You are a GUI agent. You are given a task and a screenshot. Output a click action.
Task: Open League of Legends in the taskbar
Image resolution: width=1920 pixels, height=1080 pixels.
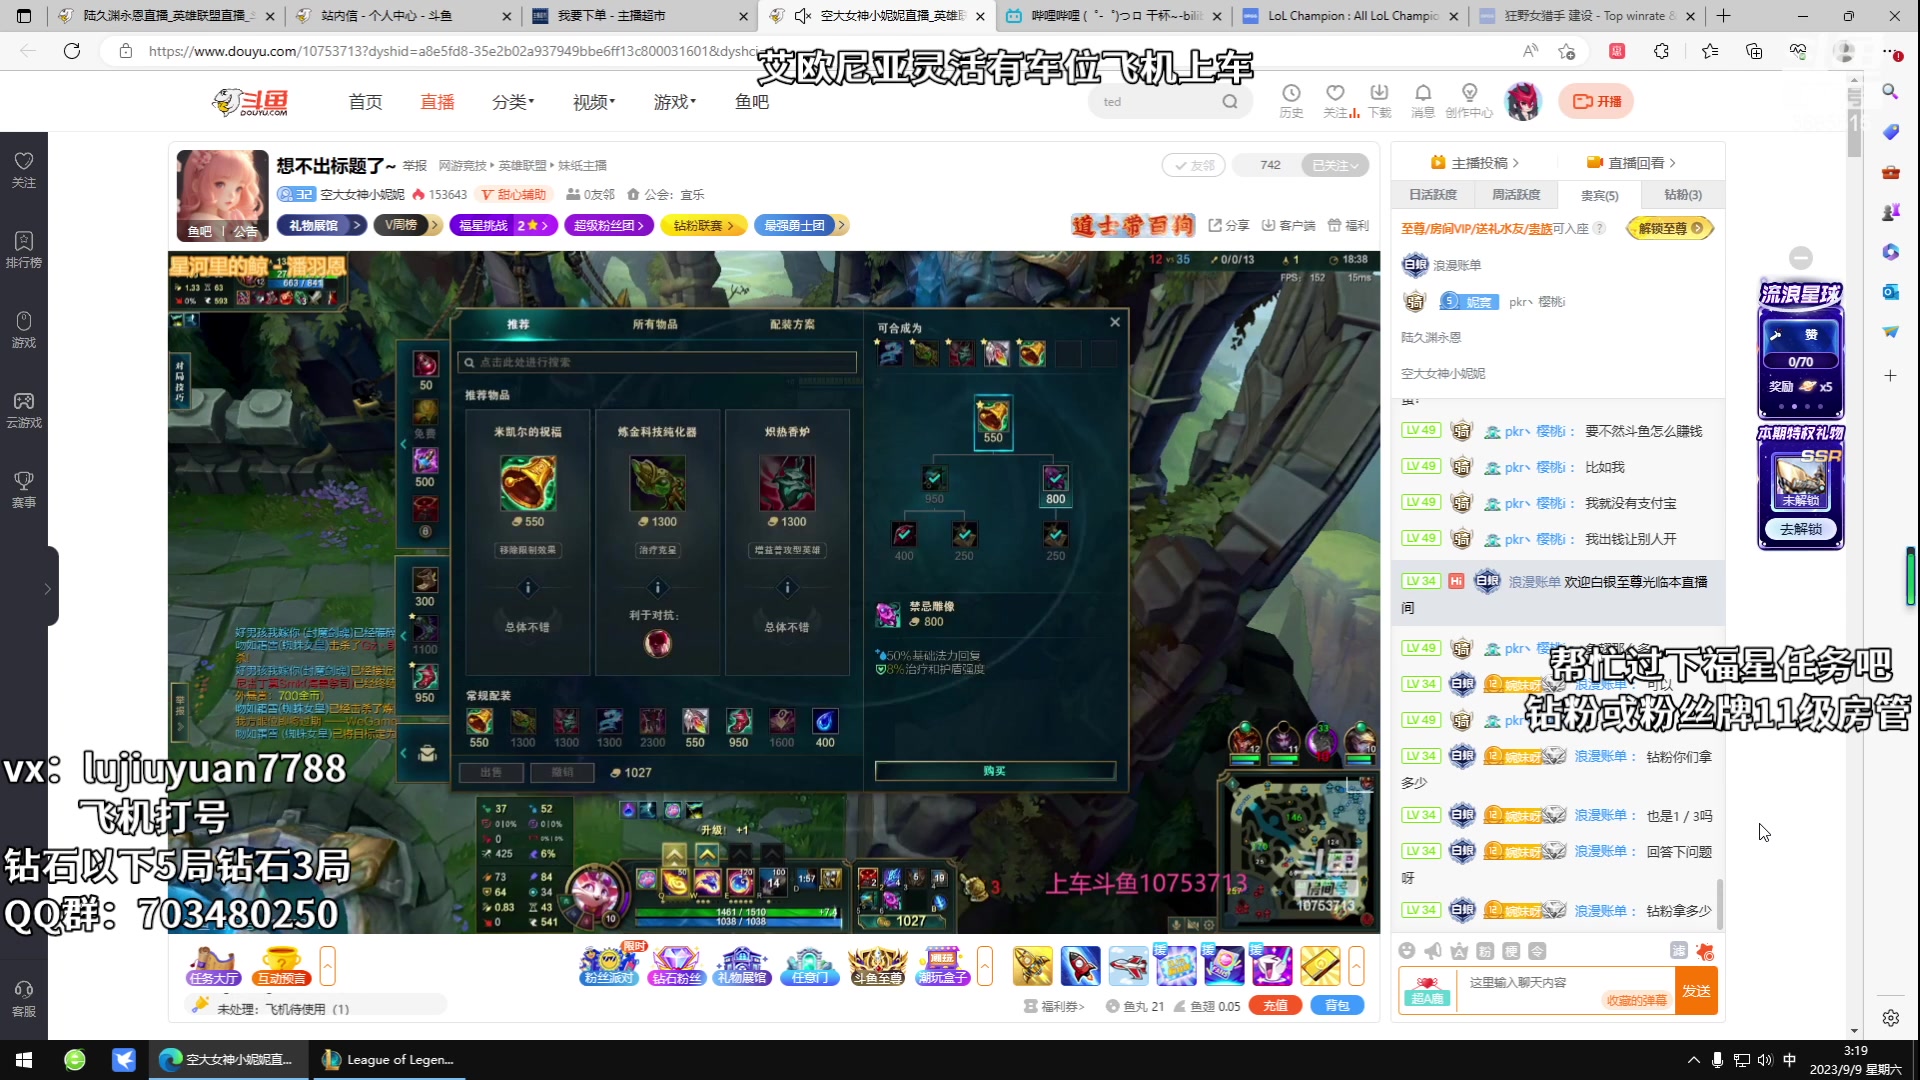(x=388, y=1060)
